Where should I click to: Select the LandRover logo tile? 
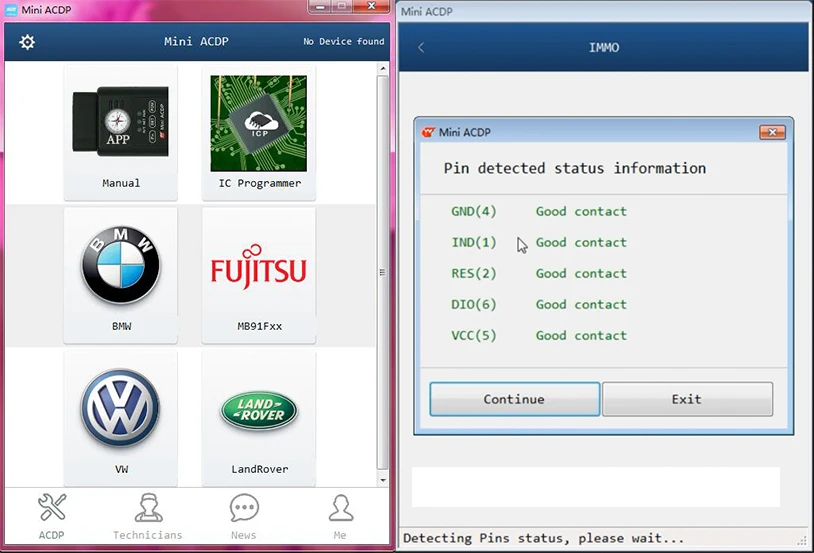tap(259, 419)
